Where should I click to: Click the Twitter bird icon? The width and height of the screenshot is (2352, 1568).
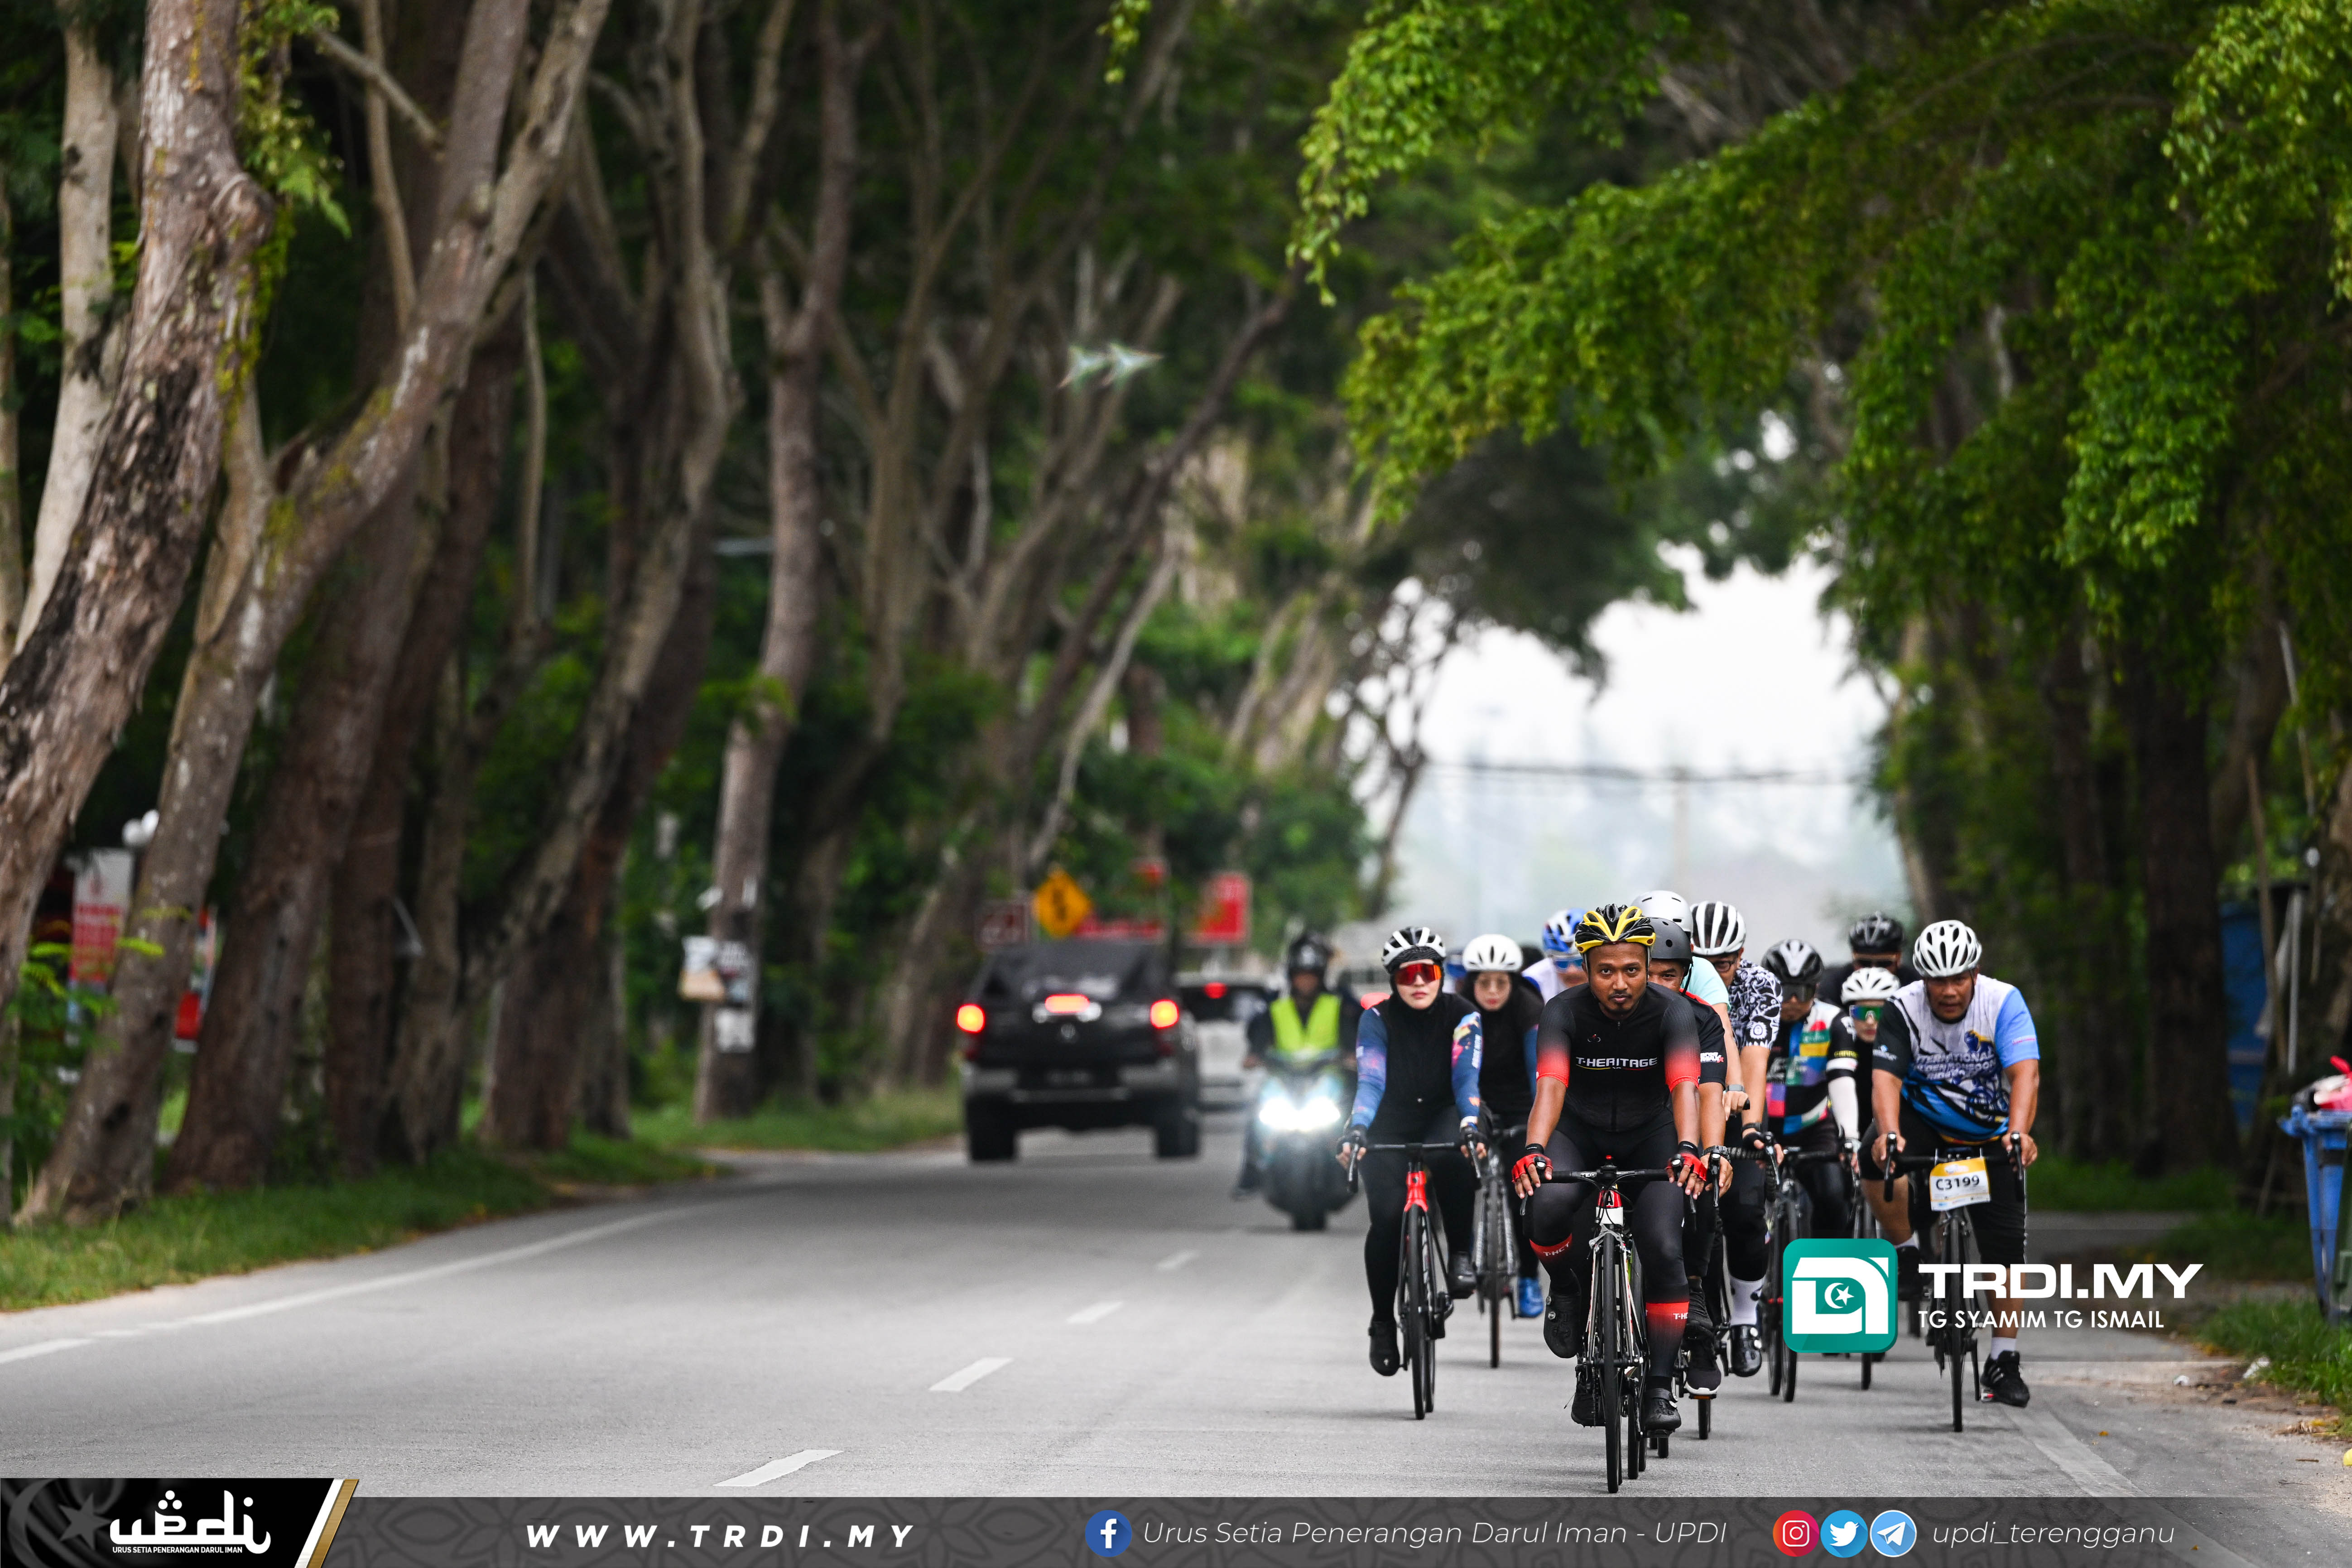[1843, 1533]
